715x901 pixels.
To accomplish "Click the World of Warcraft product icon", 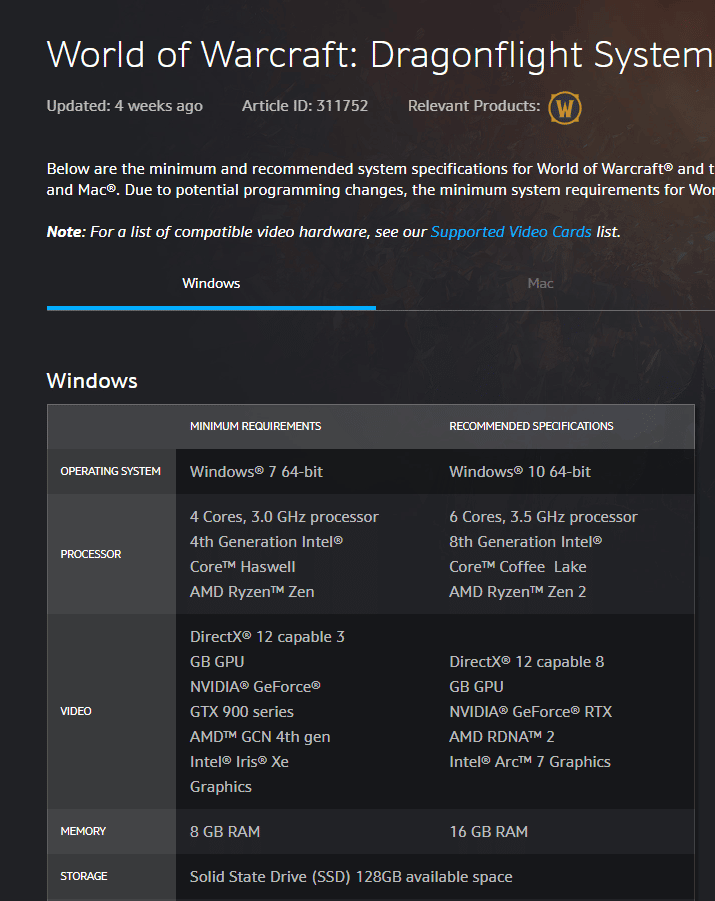I will [566, 105].
